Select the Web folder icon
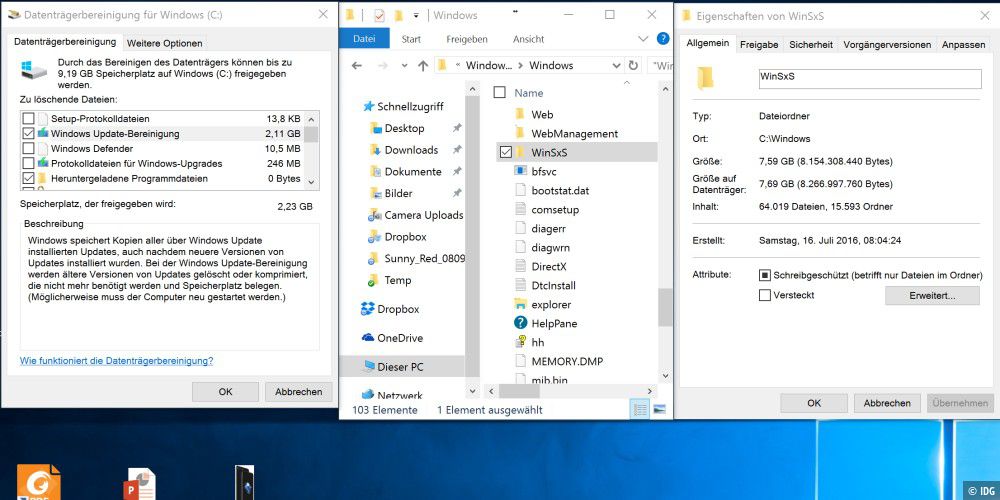The height and width of the screenshot is (500, 1000). click(521, 115)
